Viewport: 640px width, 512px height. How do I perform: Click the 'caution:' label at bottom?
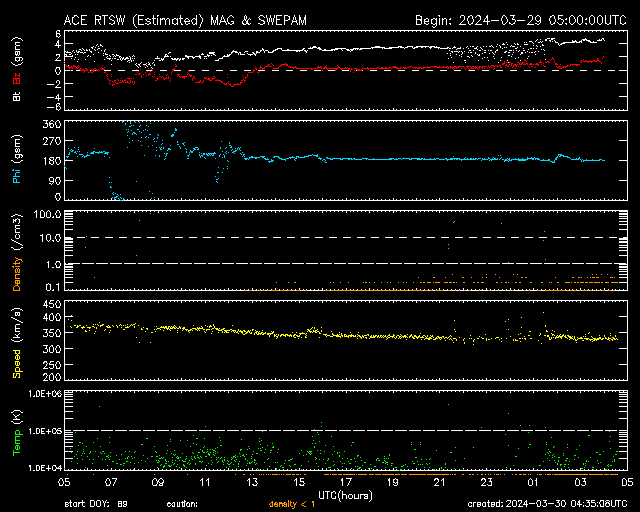pyautogui.click(x=182, y=504)
